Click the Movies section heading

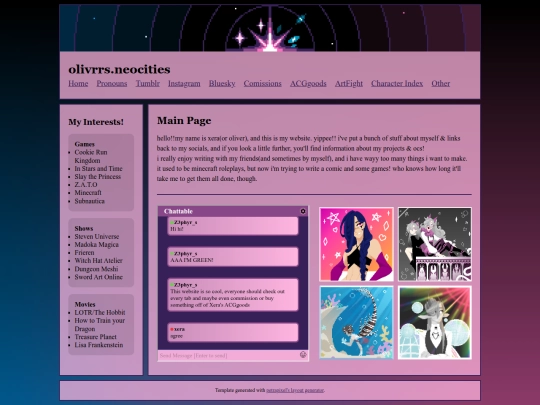tap(85, 304)
